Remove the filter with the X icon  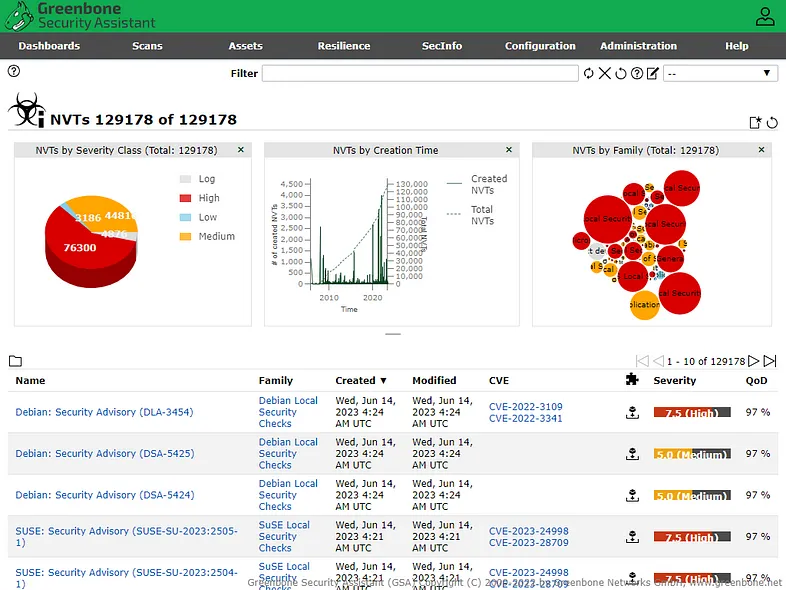coord(605,74)
